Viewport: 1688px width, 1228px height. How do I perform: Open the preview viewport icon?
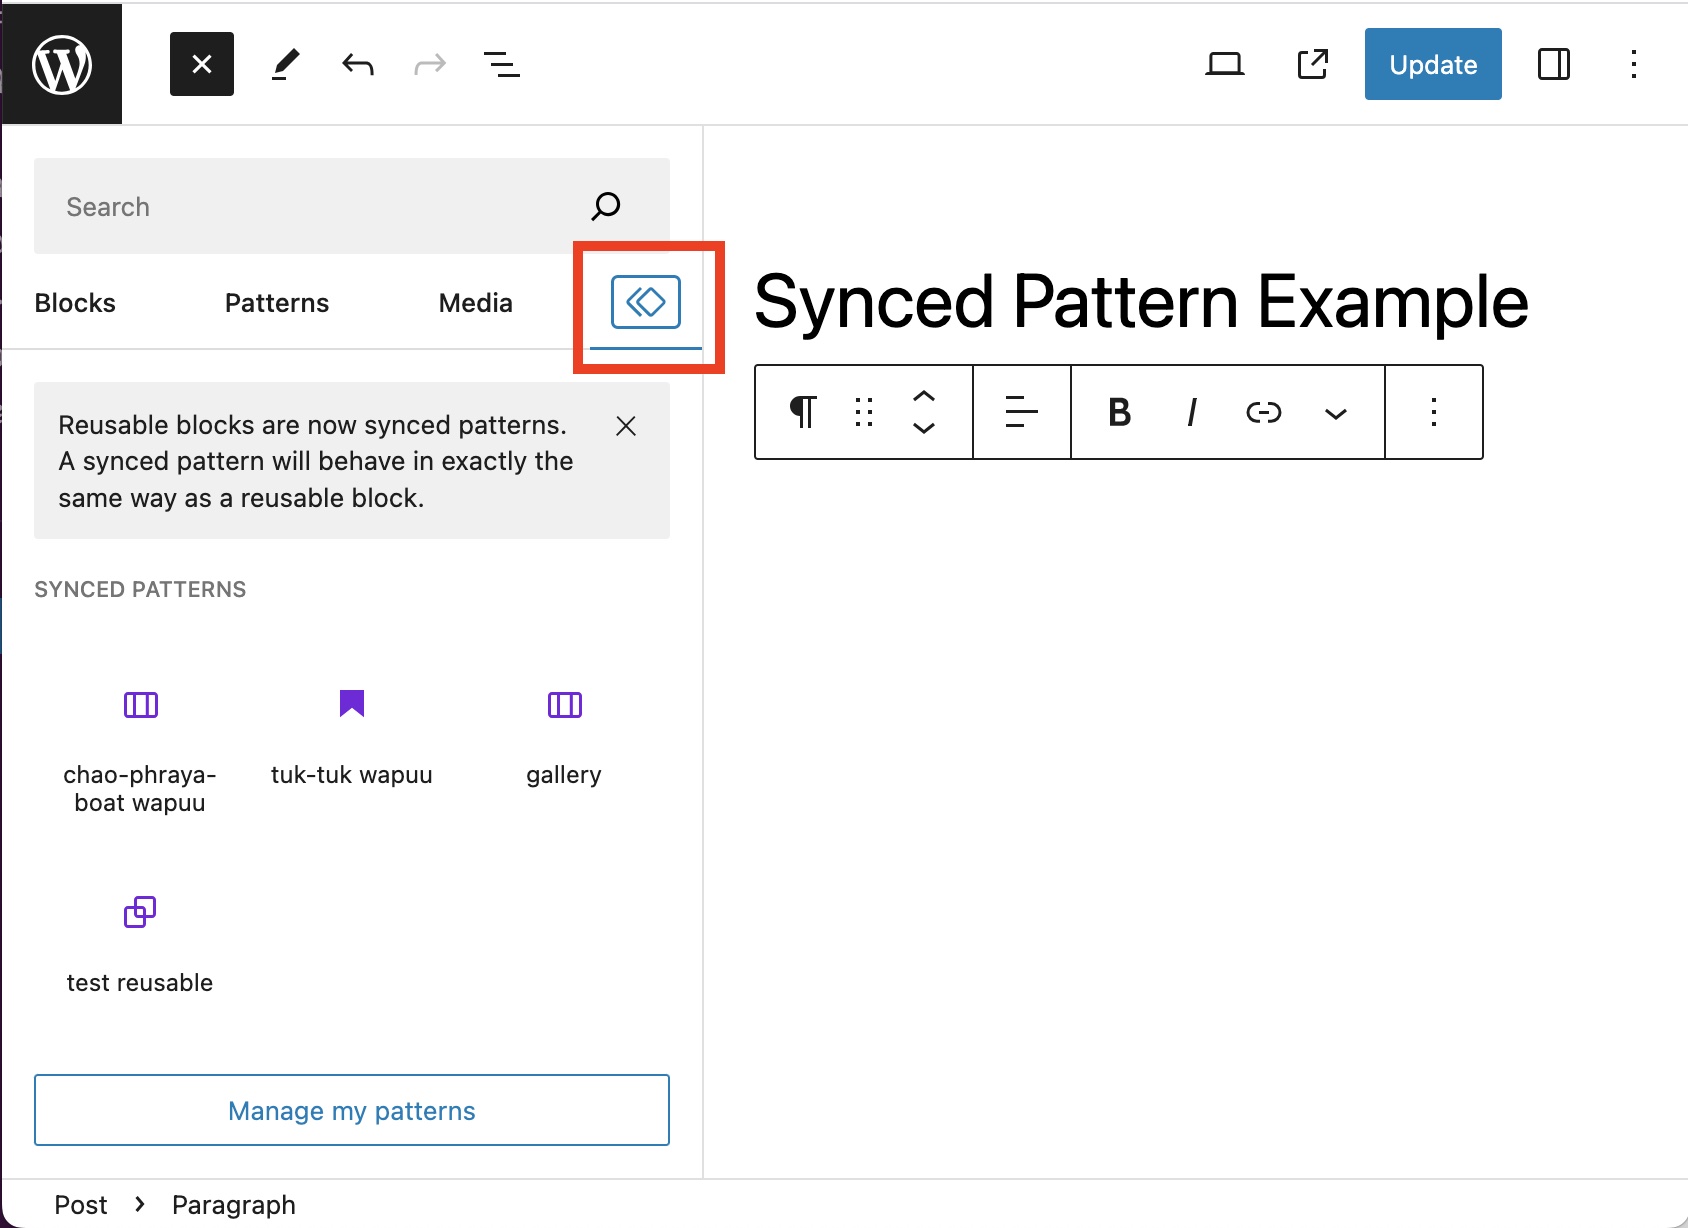(1224, 63)
